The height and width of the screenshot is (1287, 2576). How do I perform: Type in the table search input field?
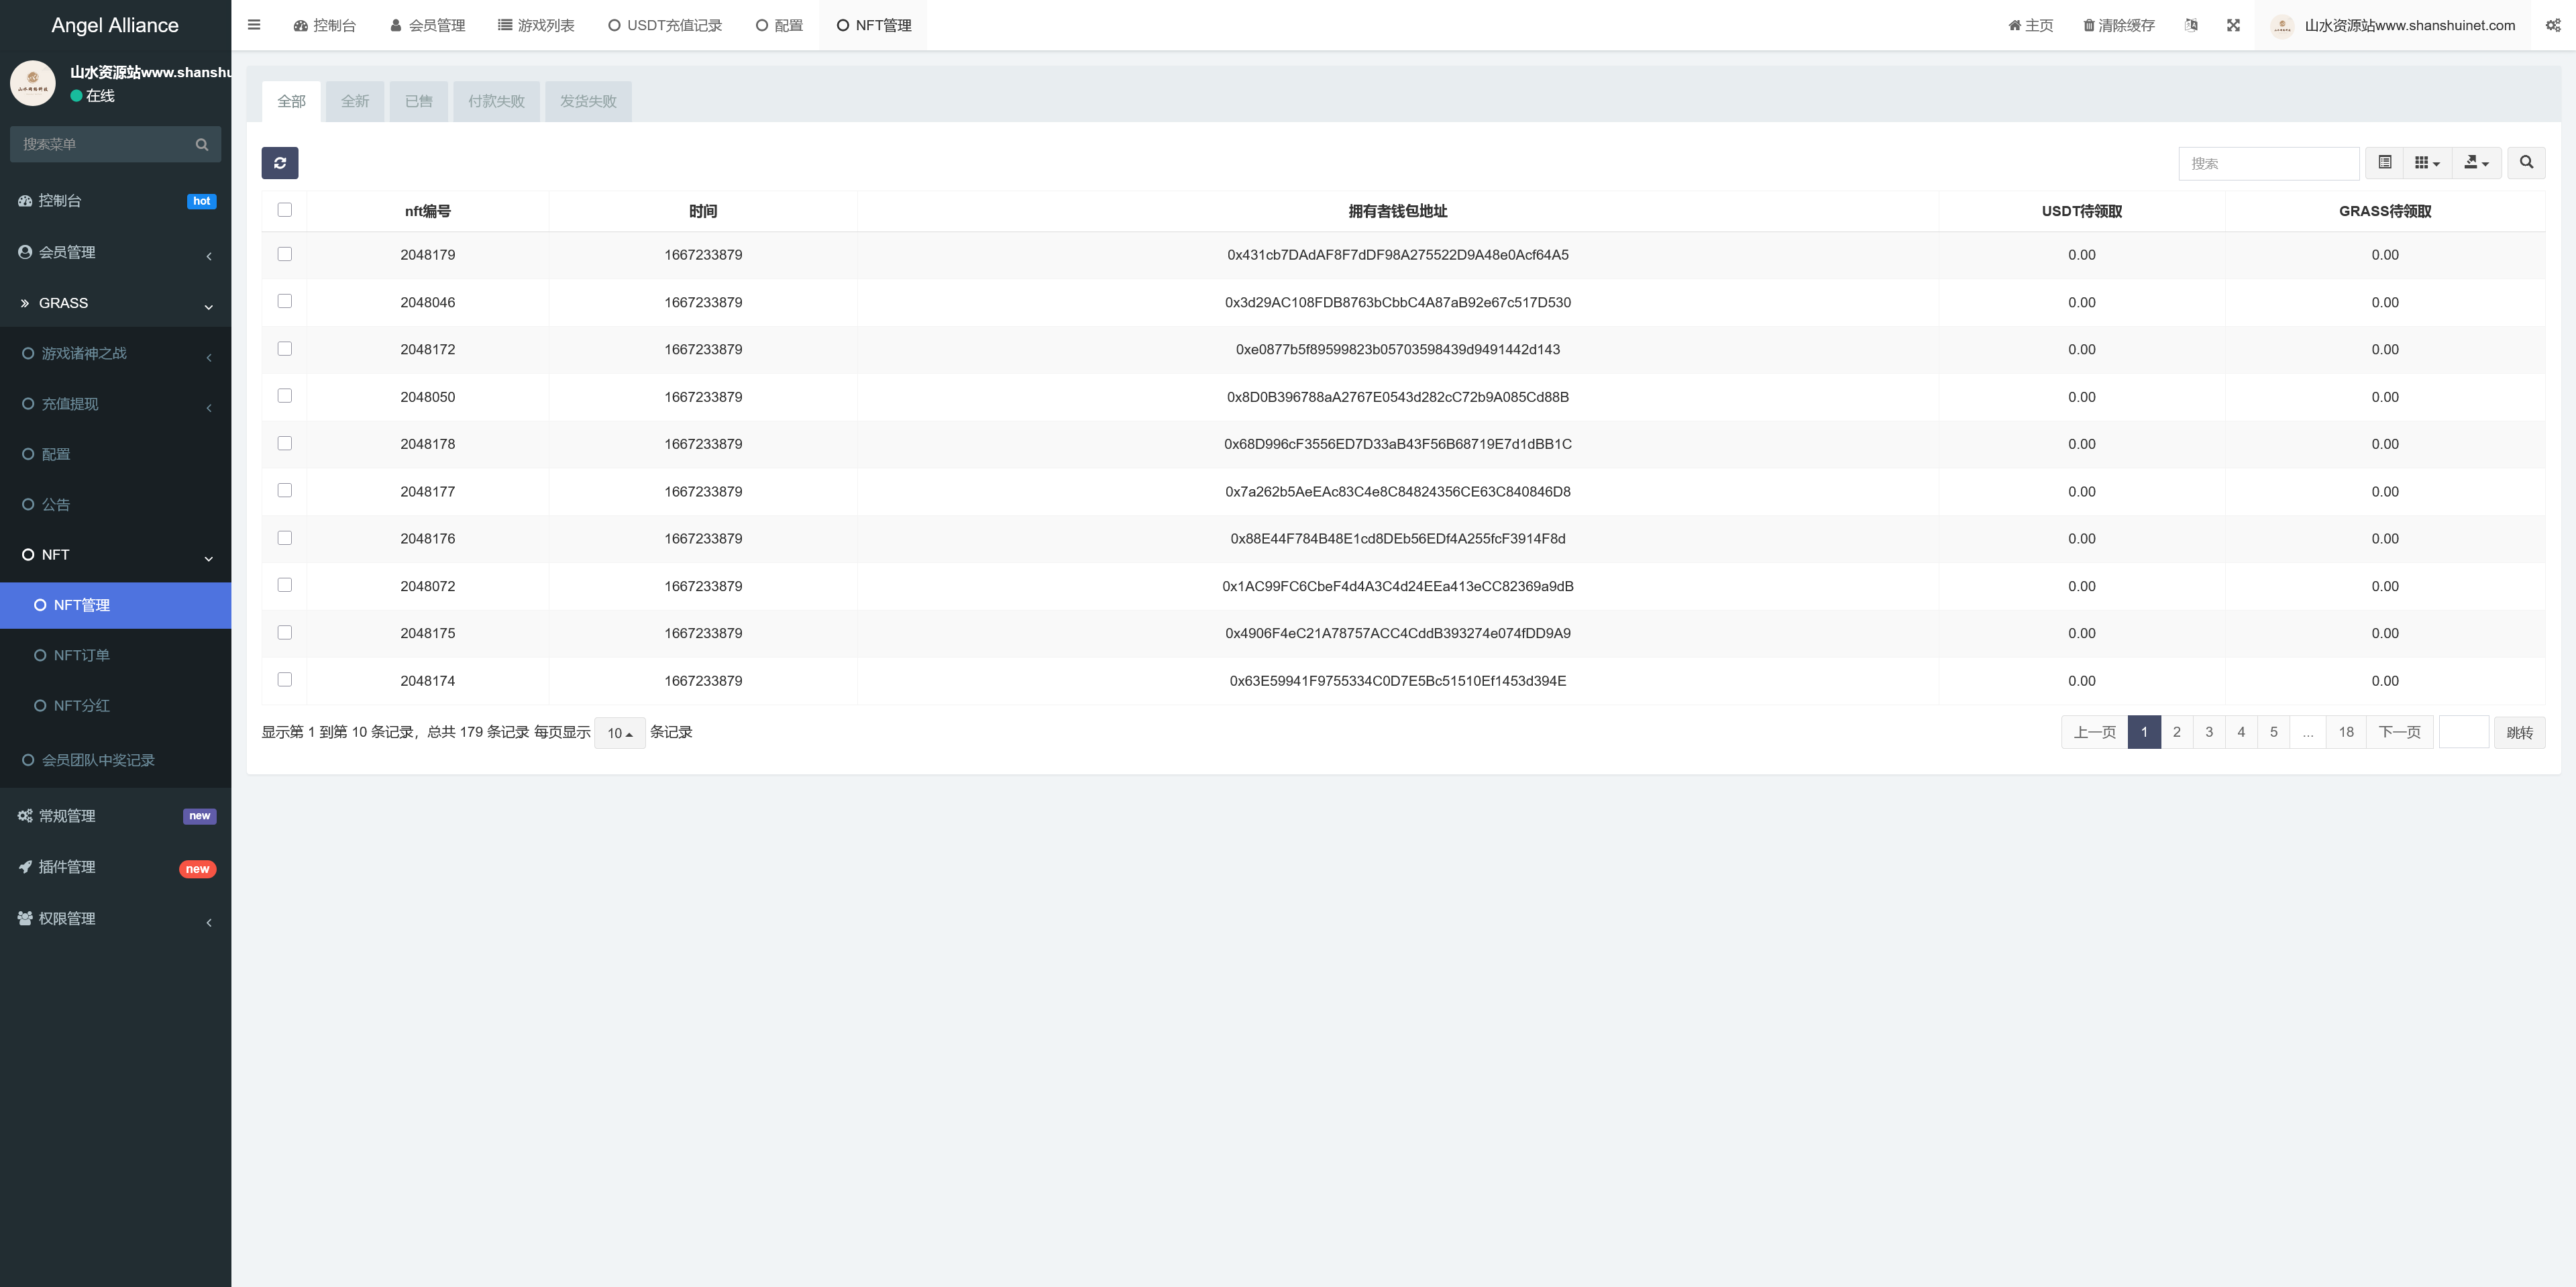[x=2269, y=163]
